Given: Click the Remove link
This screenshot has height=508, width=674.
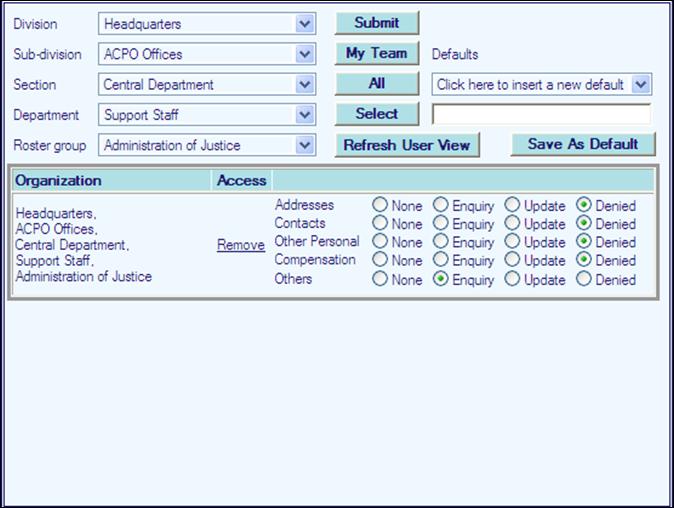Looking at the screenshot, I should [241, 245].
